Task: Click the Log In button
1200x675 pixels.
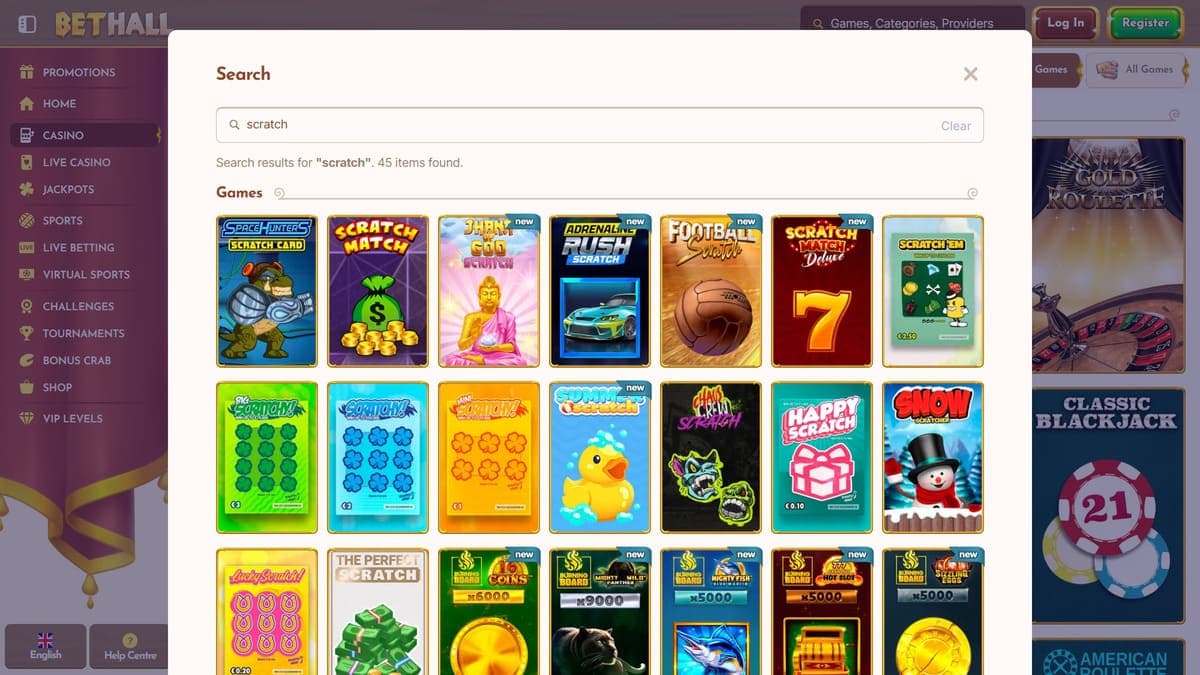Action: click(x=1065, y=23)
